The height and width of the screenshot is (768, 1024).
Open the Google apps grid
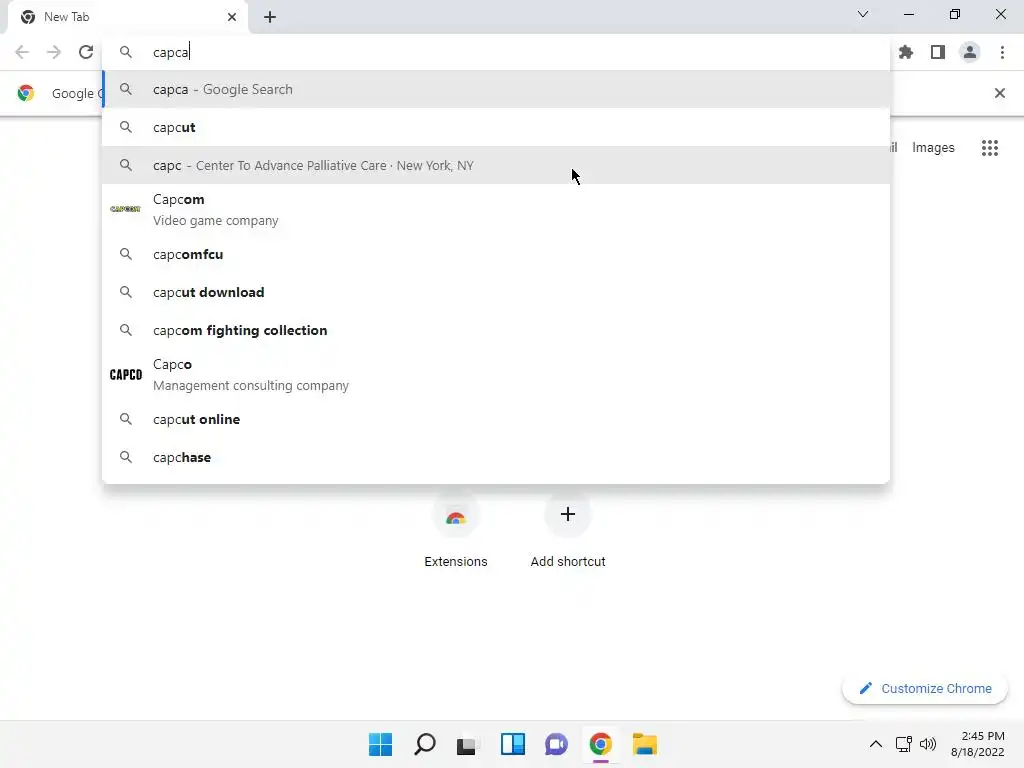point(990,148)
